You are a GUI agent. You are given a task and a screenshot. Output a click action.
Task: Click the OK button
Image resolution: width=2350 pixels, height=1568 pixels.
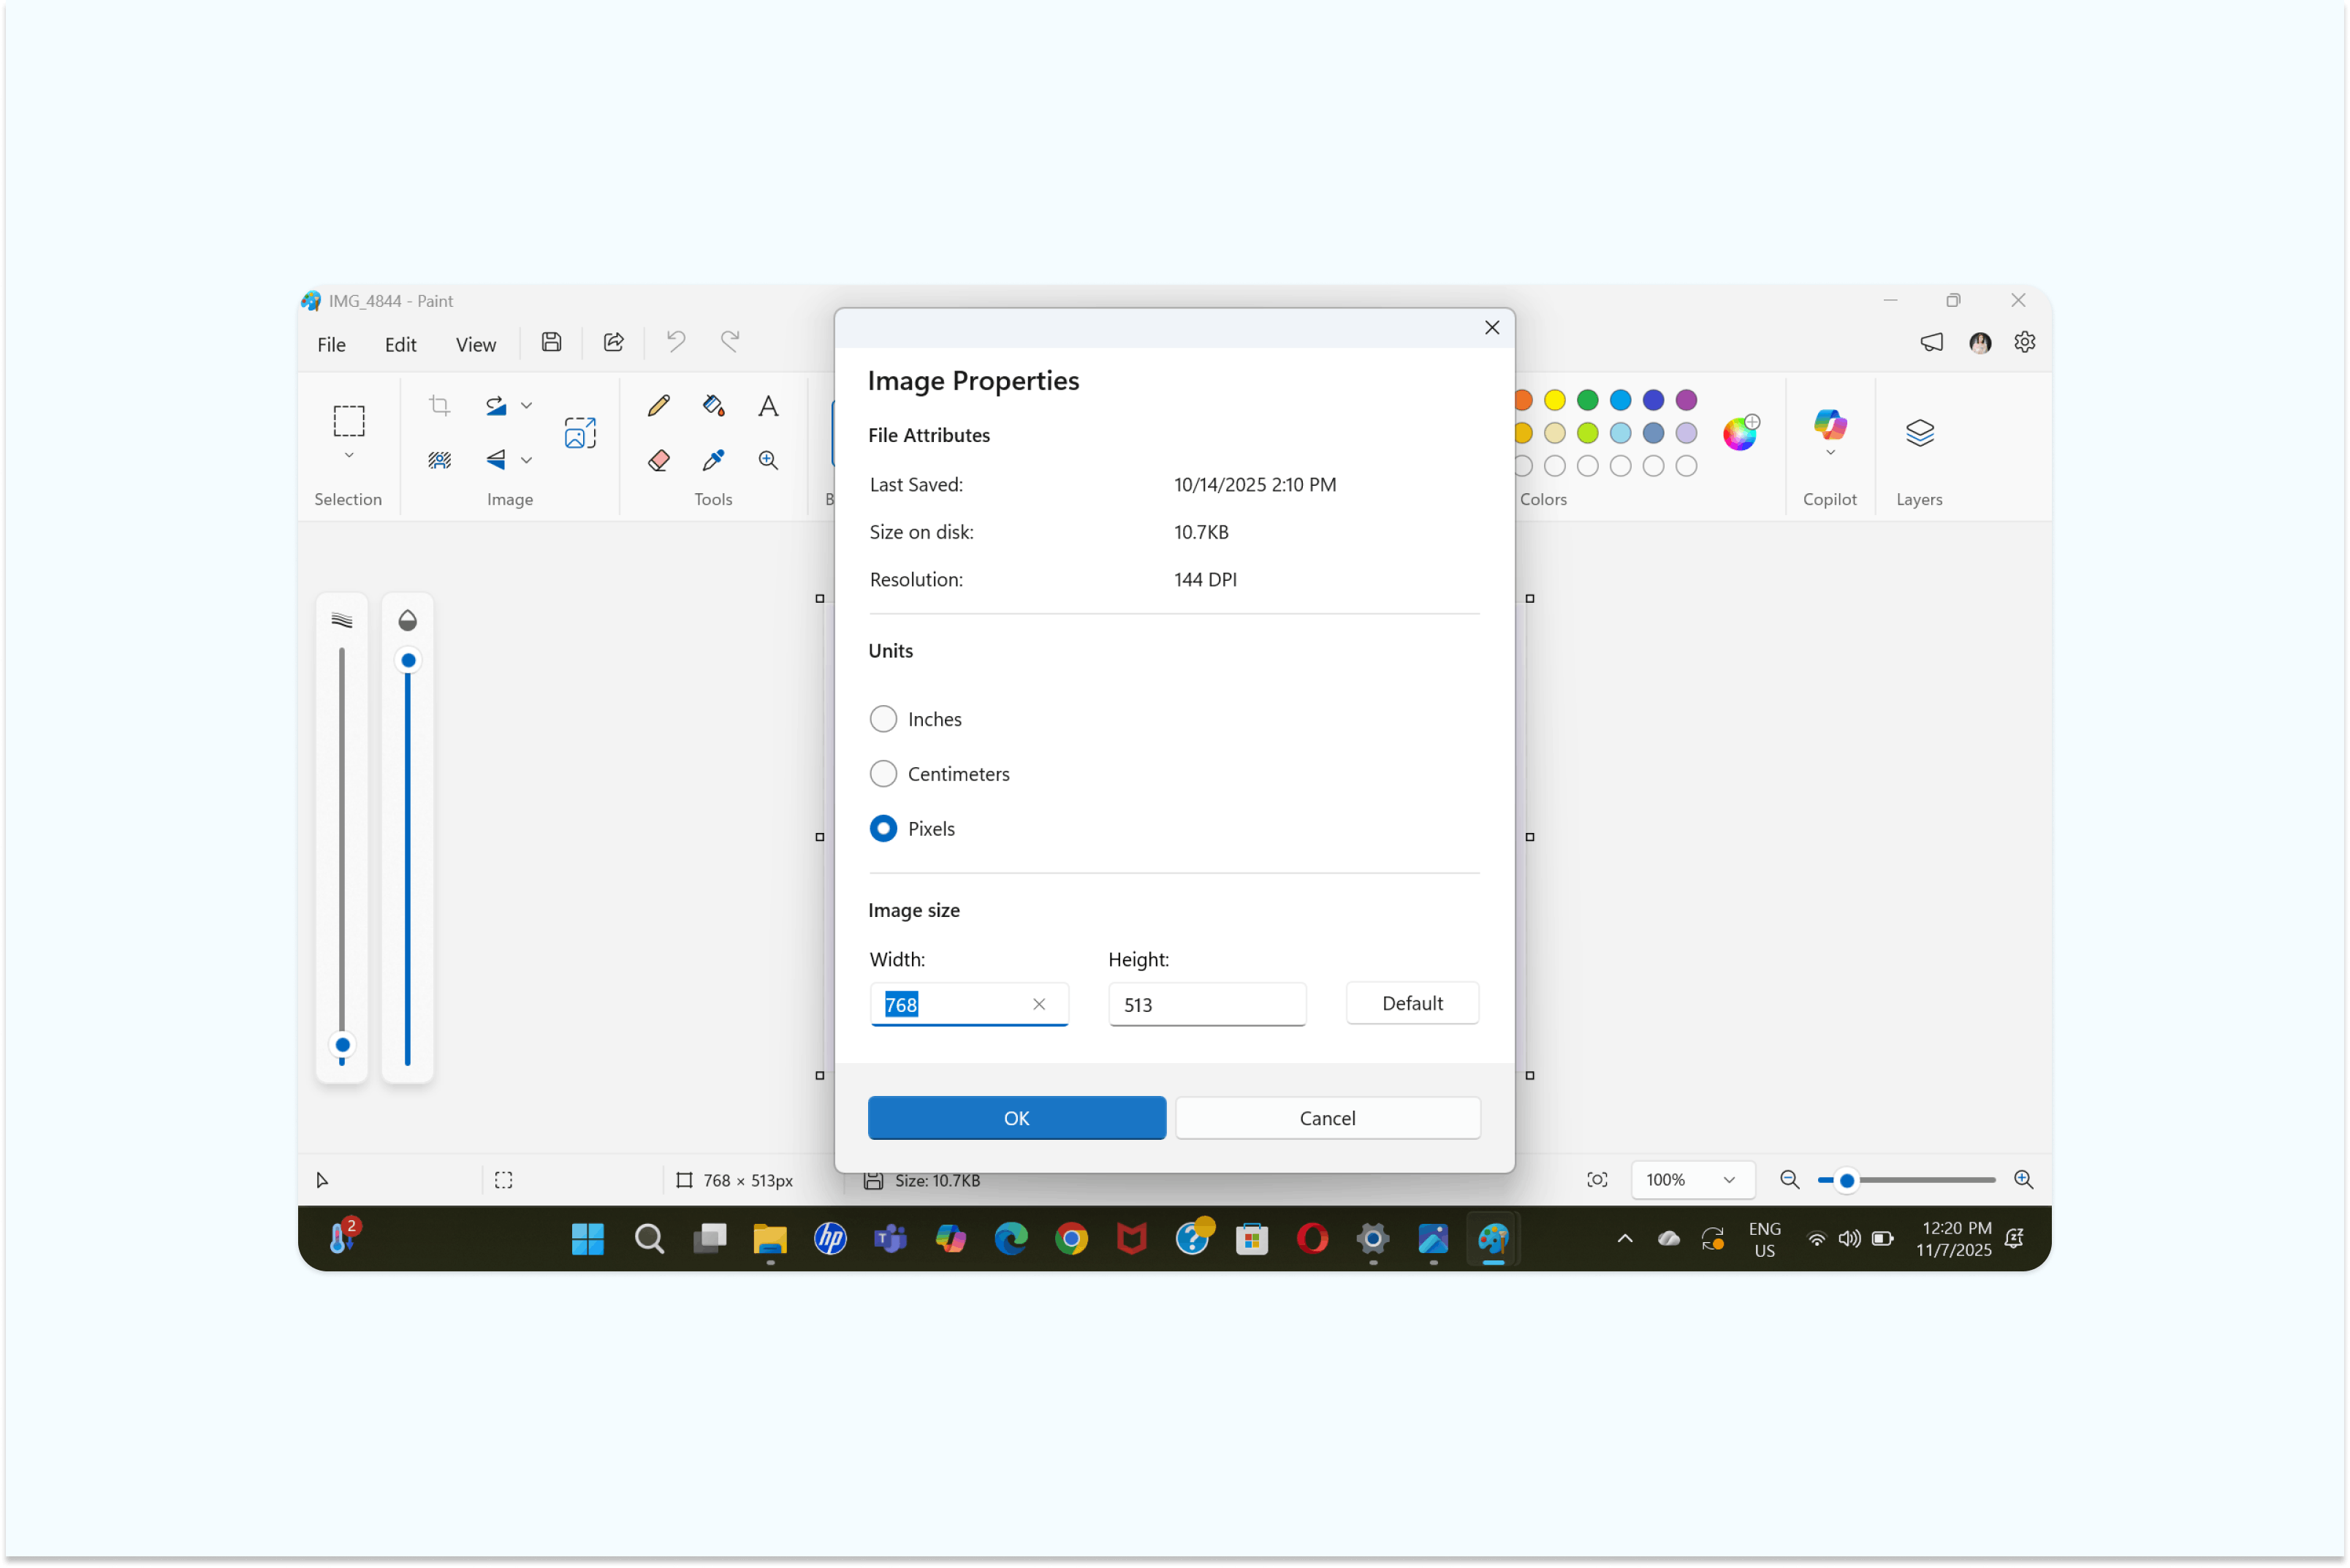click(1016, 1118)
